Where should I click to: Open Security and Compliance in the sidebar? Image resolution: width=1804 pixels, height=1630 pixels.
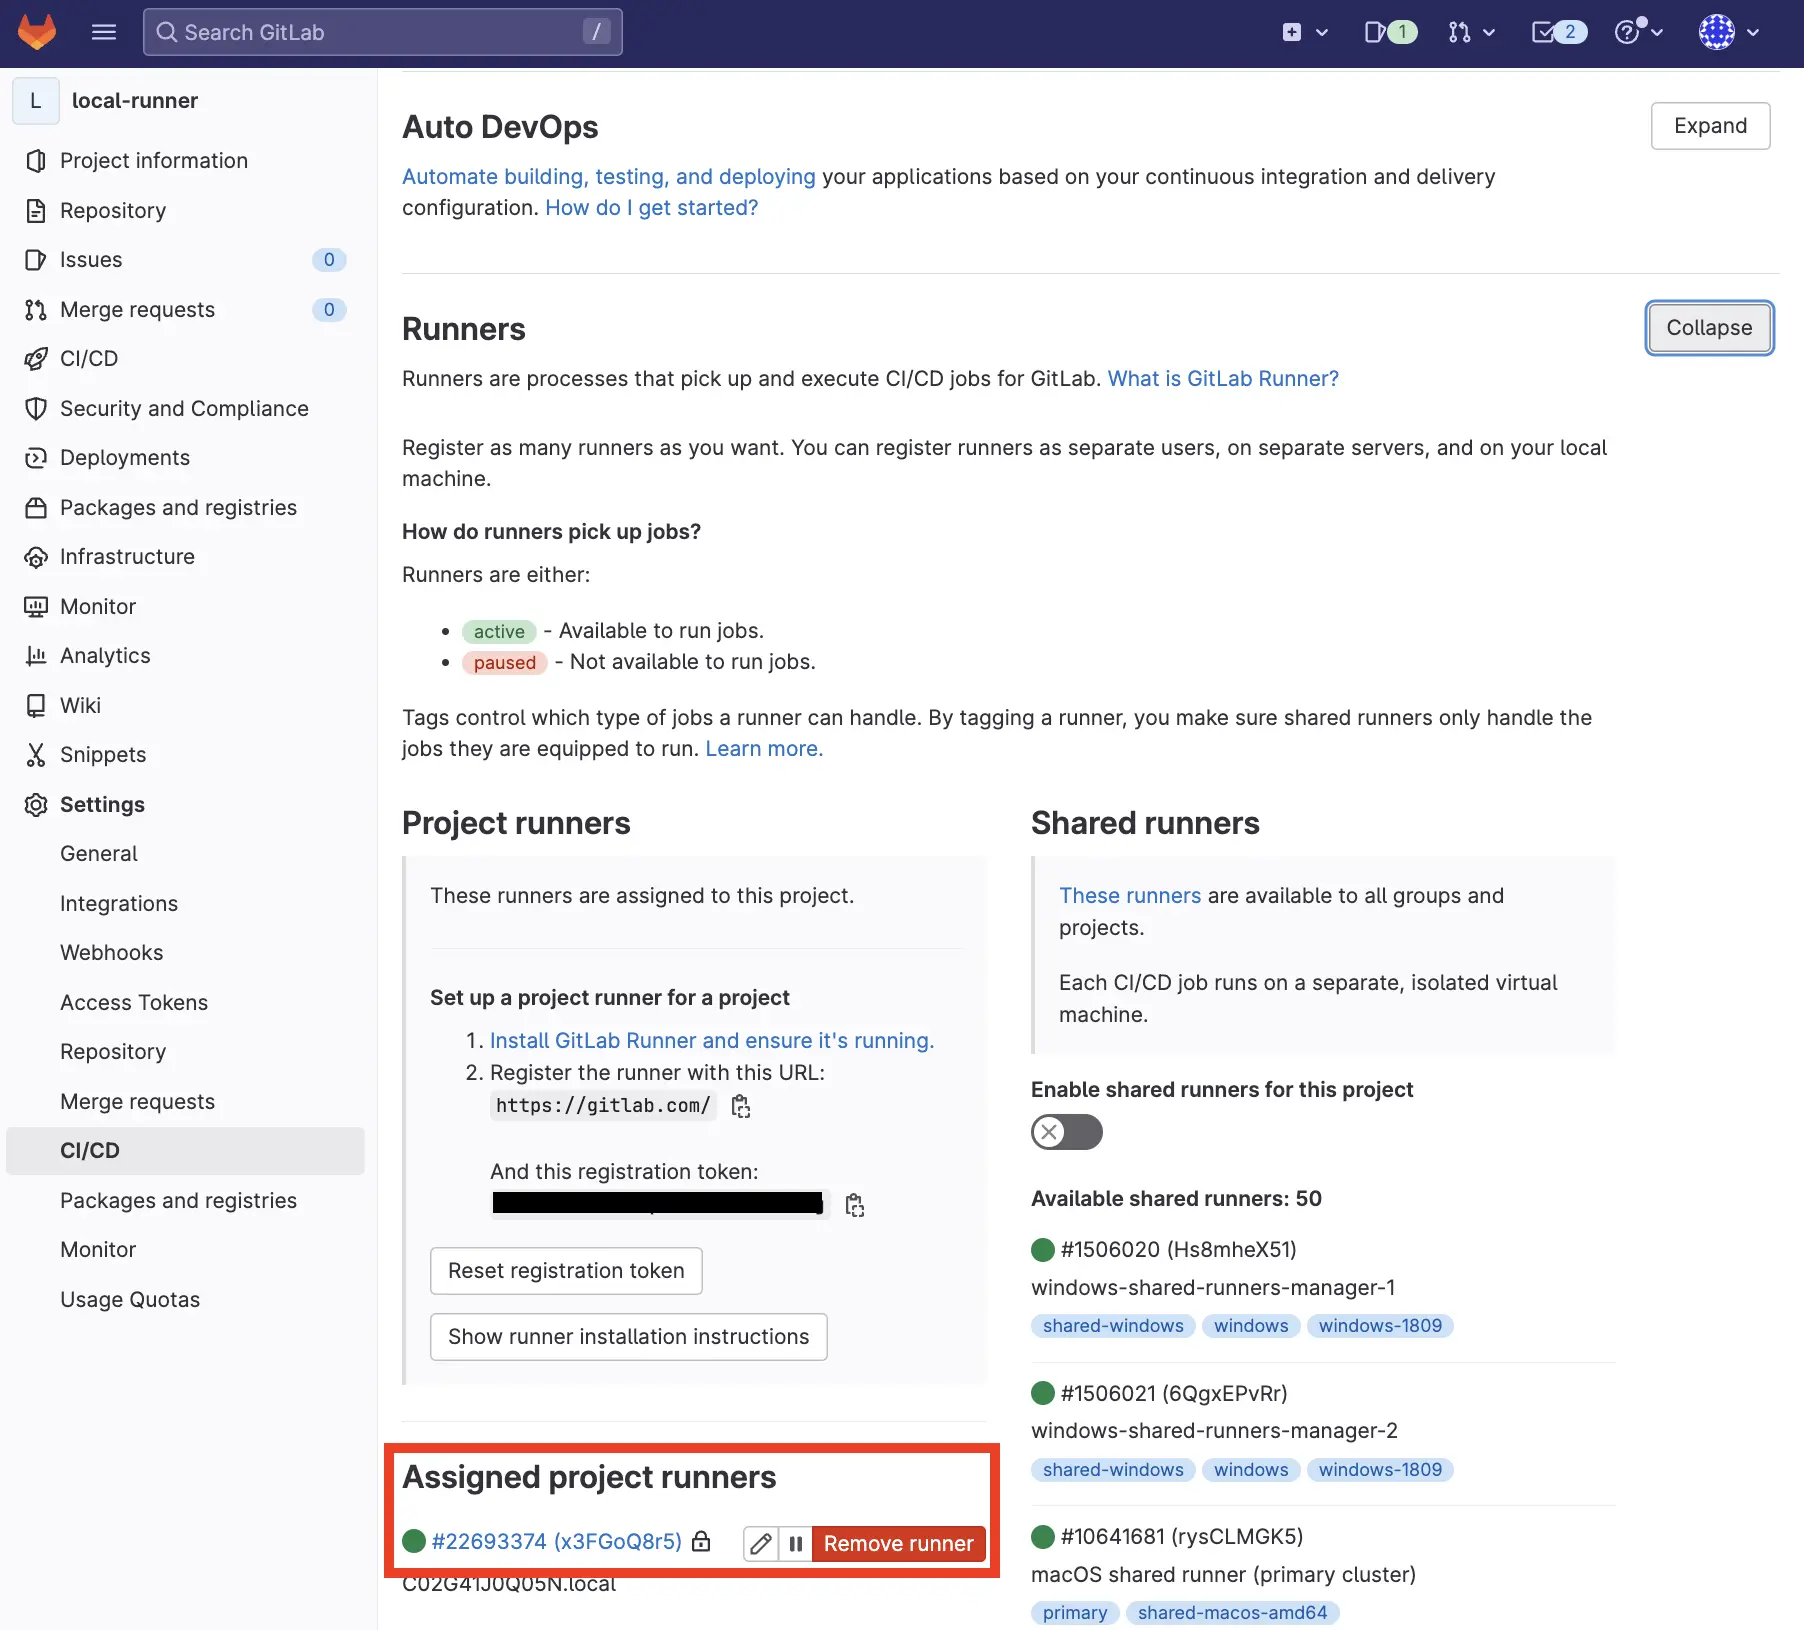pos(184,408)
